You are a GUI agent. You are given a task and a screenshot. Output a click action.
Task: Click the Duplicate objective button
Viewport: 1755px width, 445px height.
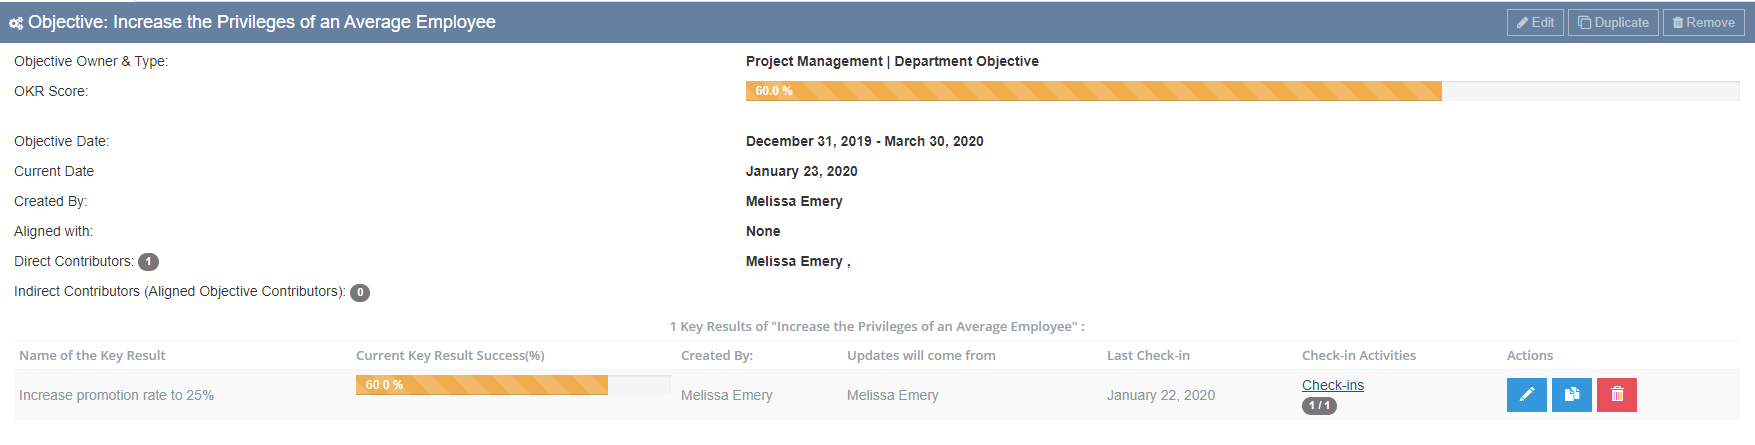pos(1613,23)
